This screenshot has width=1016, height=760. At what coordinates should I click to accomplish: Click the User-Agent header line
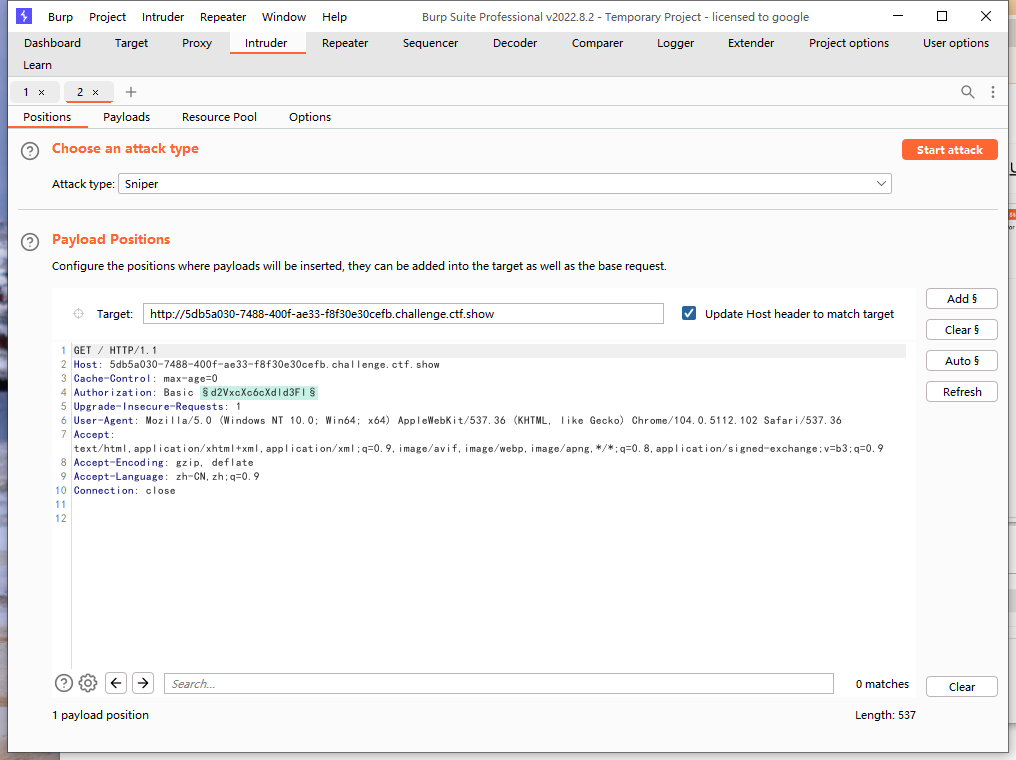(457, 420)
